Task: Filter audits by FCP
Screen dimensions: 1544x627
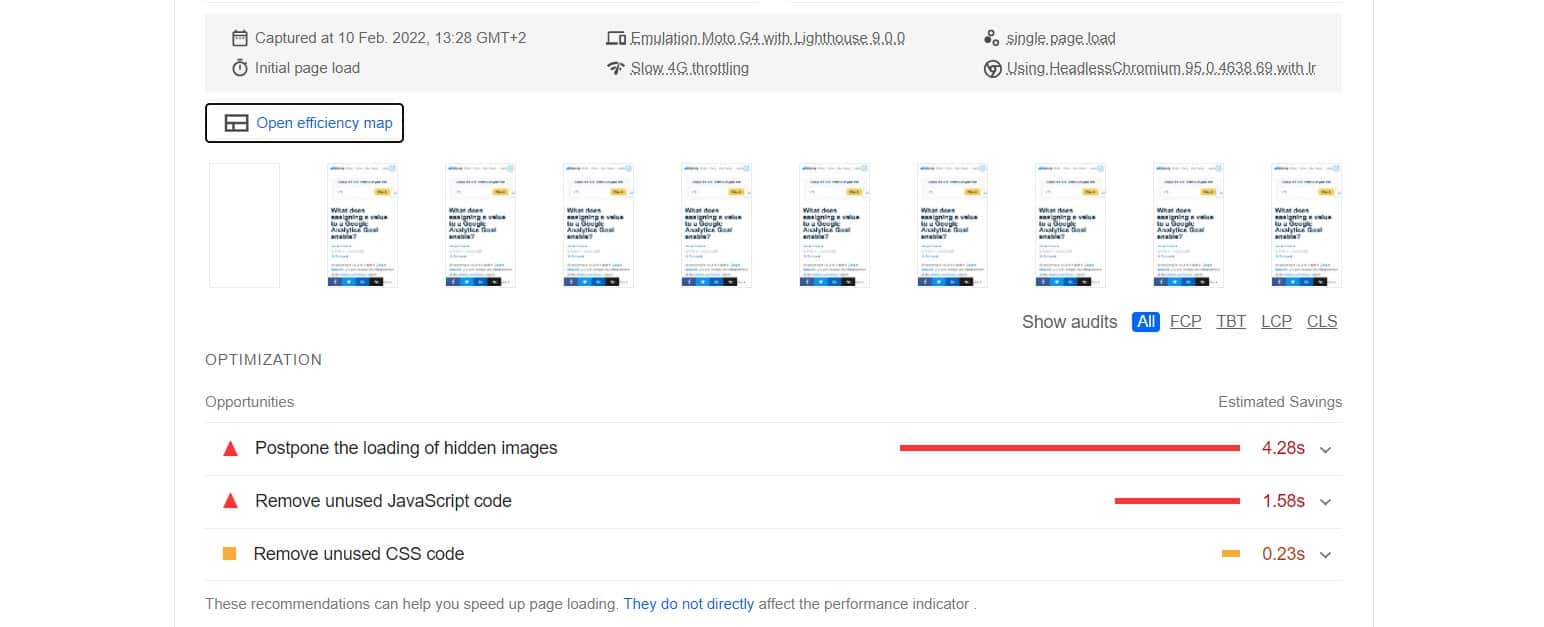Action: (1186, 321)
